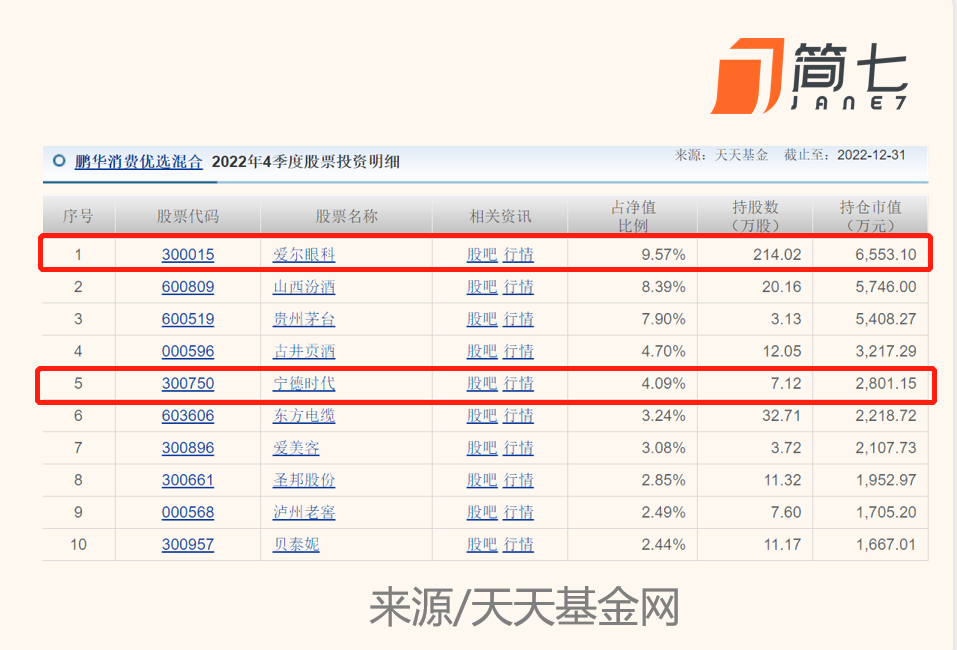957x650 pixels.
Task: Open 行情 for 爱美客 row
Action: click(x=518, y=448)
